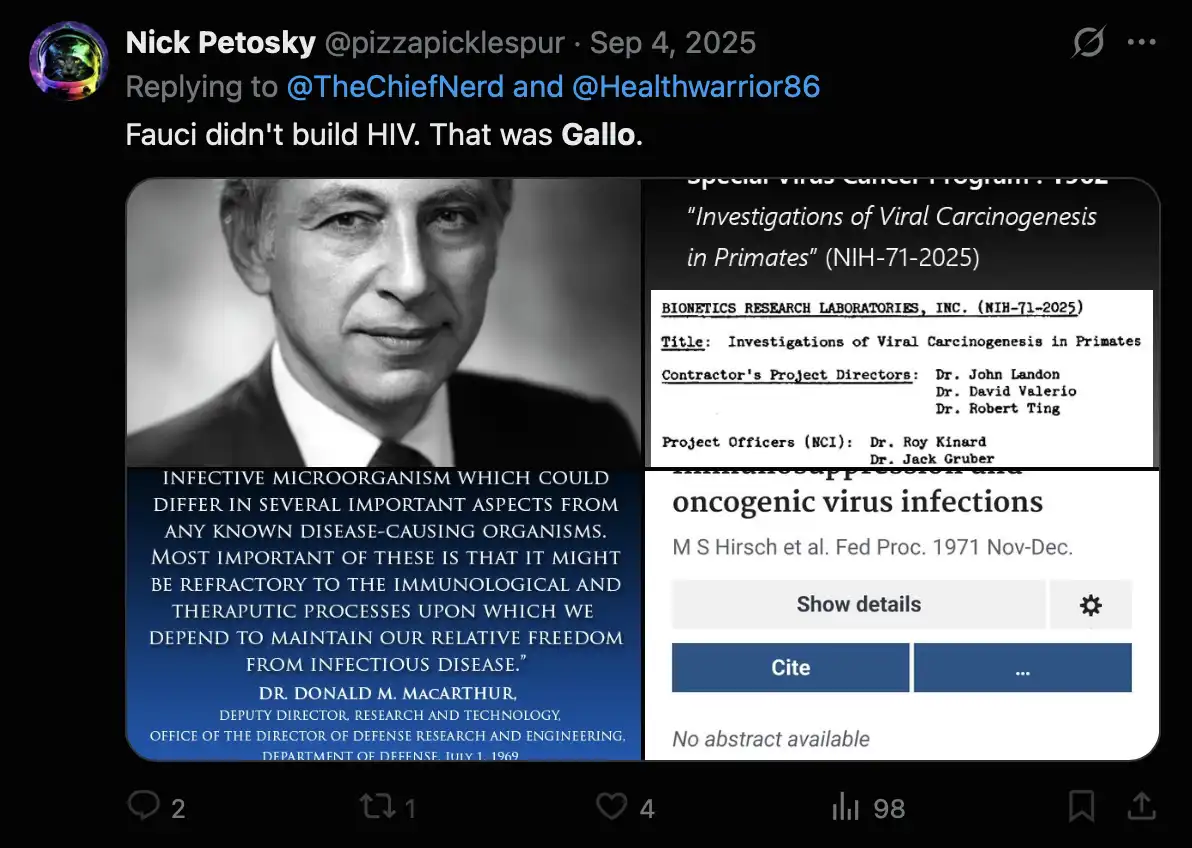
Task: Like the post with the heart icon
Action: click(611, 806)
